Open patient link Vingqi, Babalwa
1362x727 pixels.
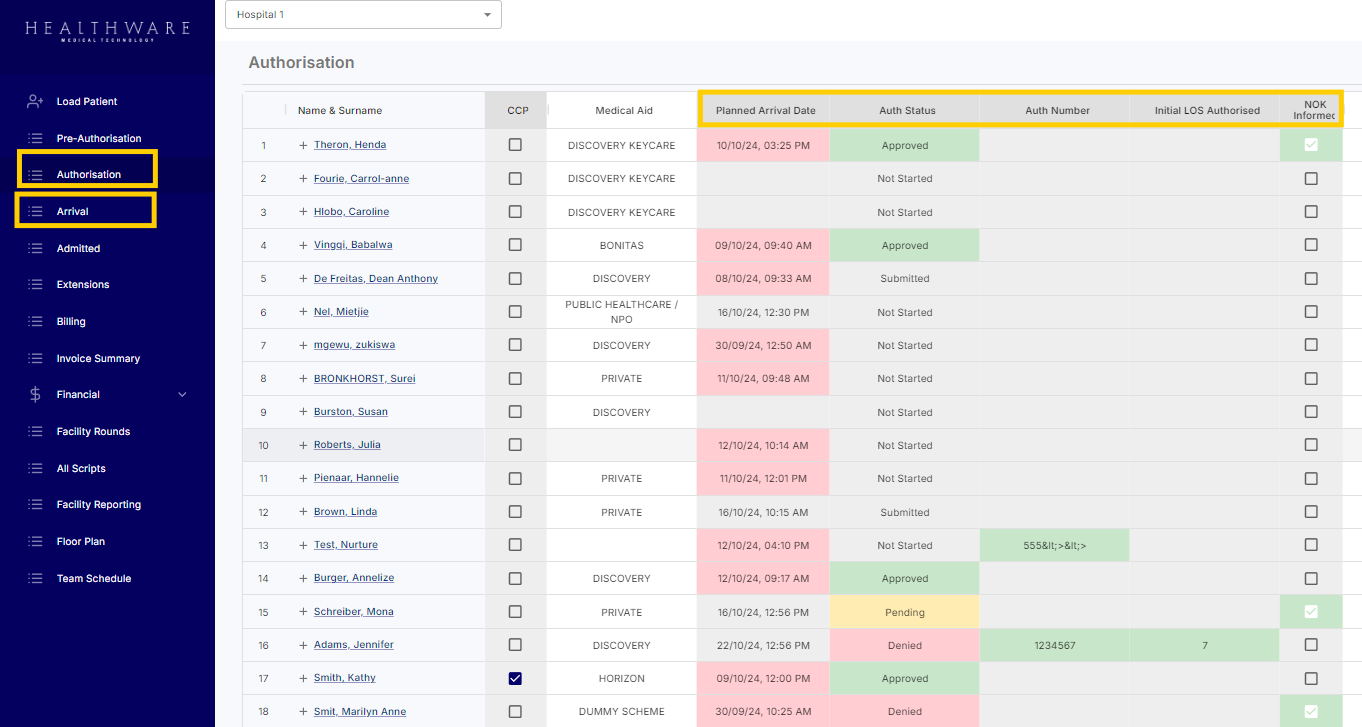pyautogui.click(x=352, y=245)
